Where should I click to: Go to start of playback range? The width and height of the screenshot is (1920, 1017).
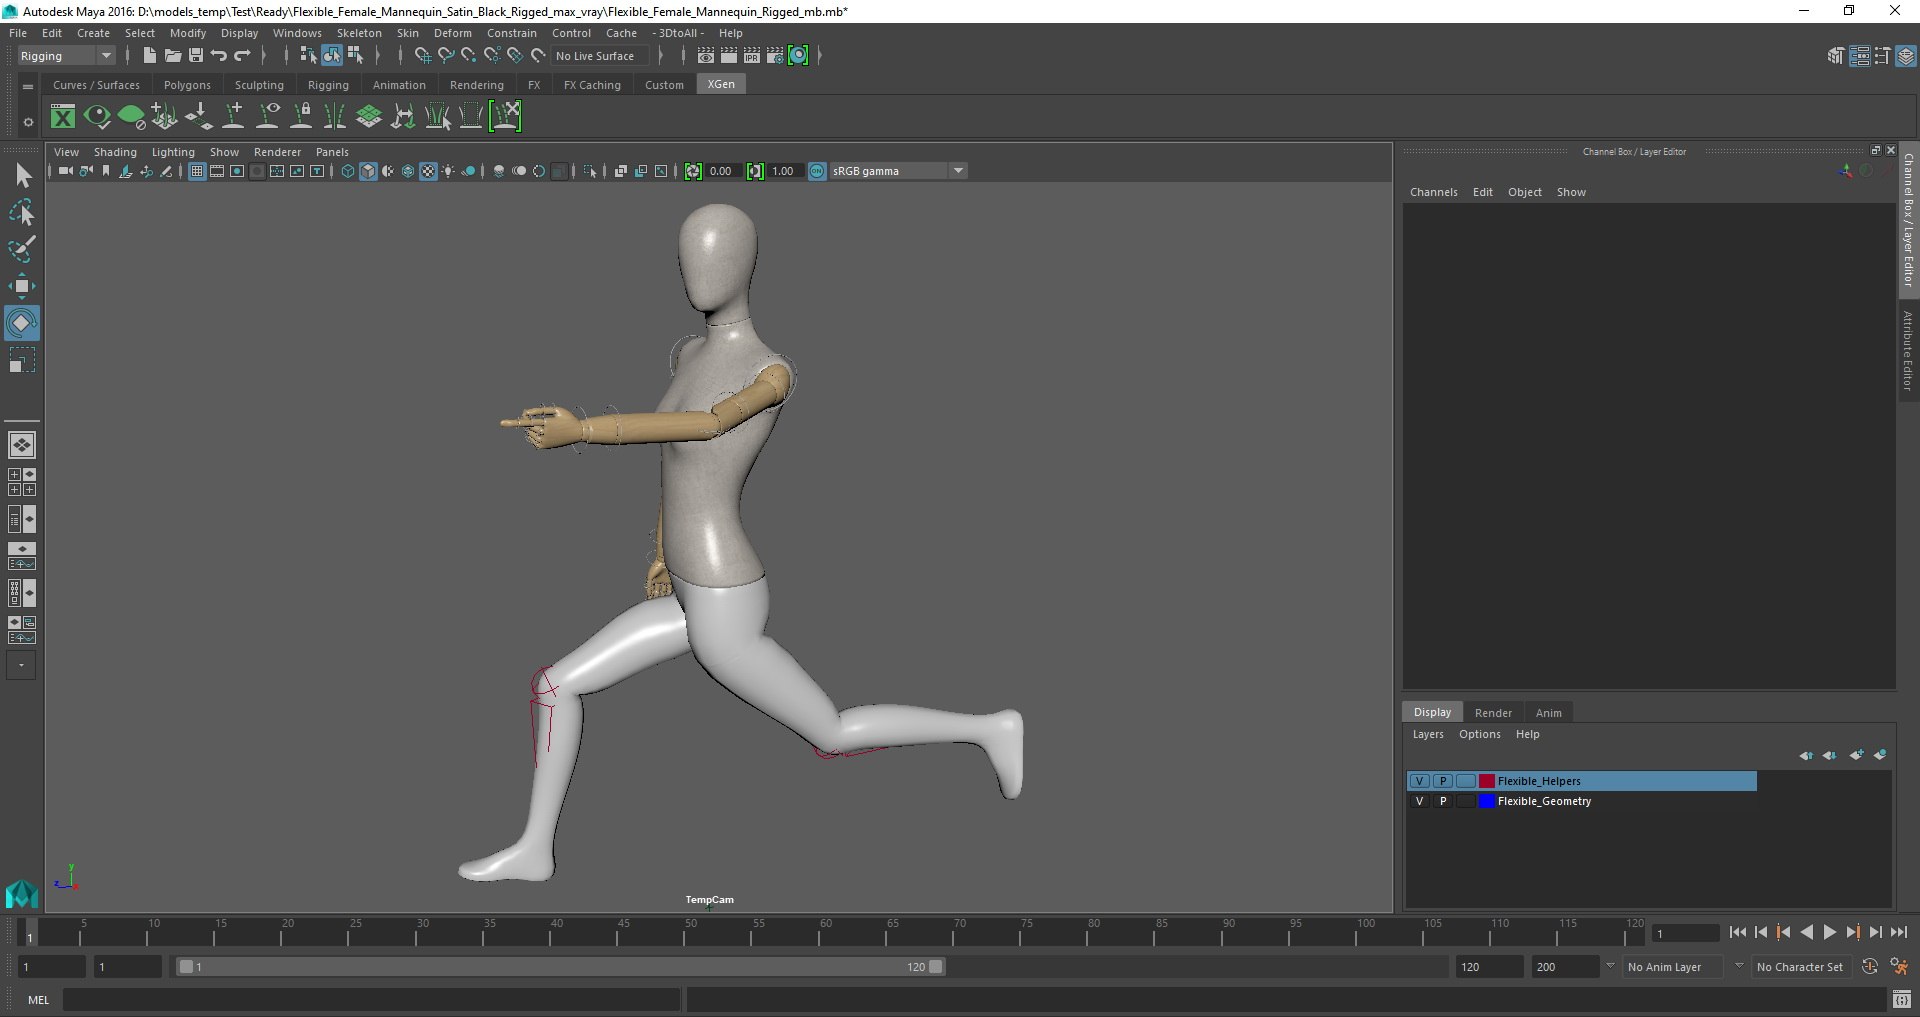(x=1738, y=933)
